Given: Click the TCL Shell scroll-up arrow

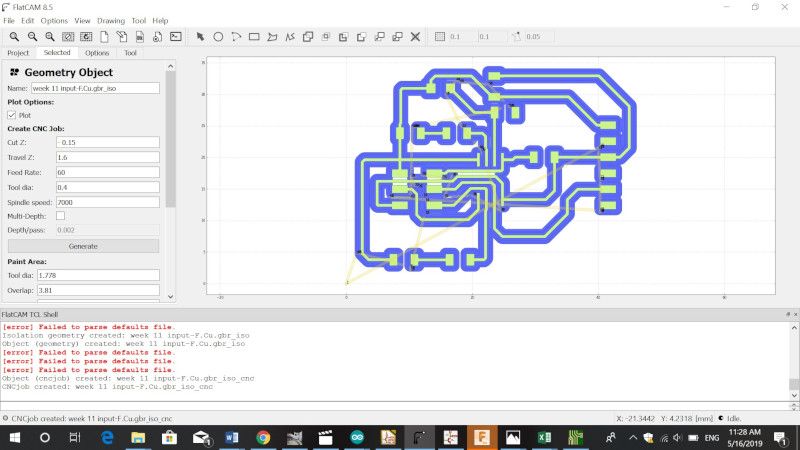Looking at the screenshot, I should (794, 328).
